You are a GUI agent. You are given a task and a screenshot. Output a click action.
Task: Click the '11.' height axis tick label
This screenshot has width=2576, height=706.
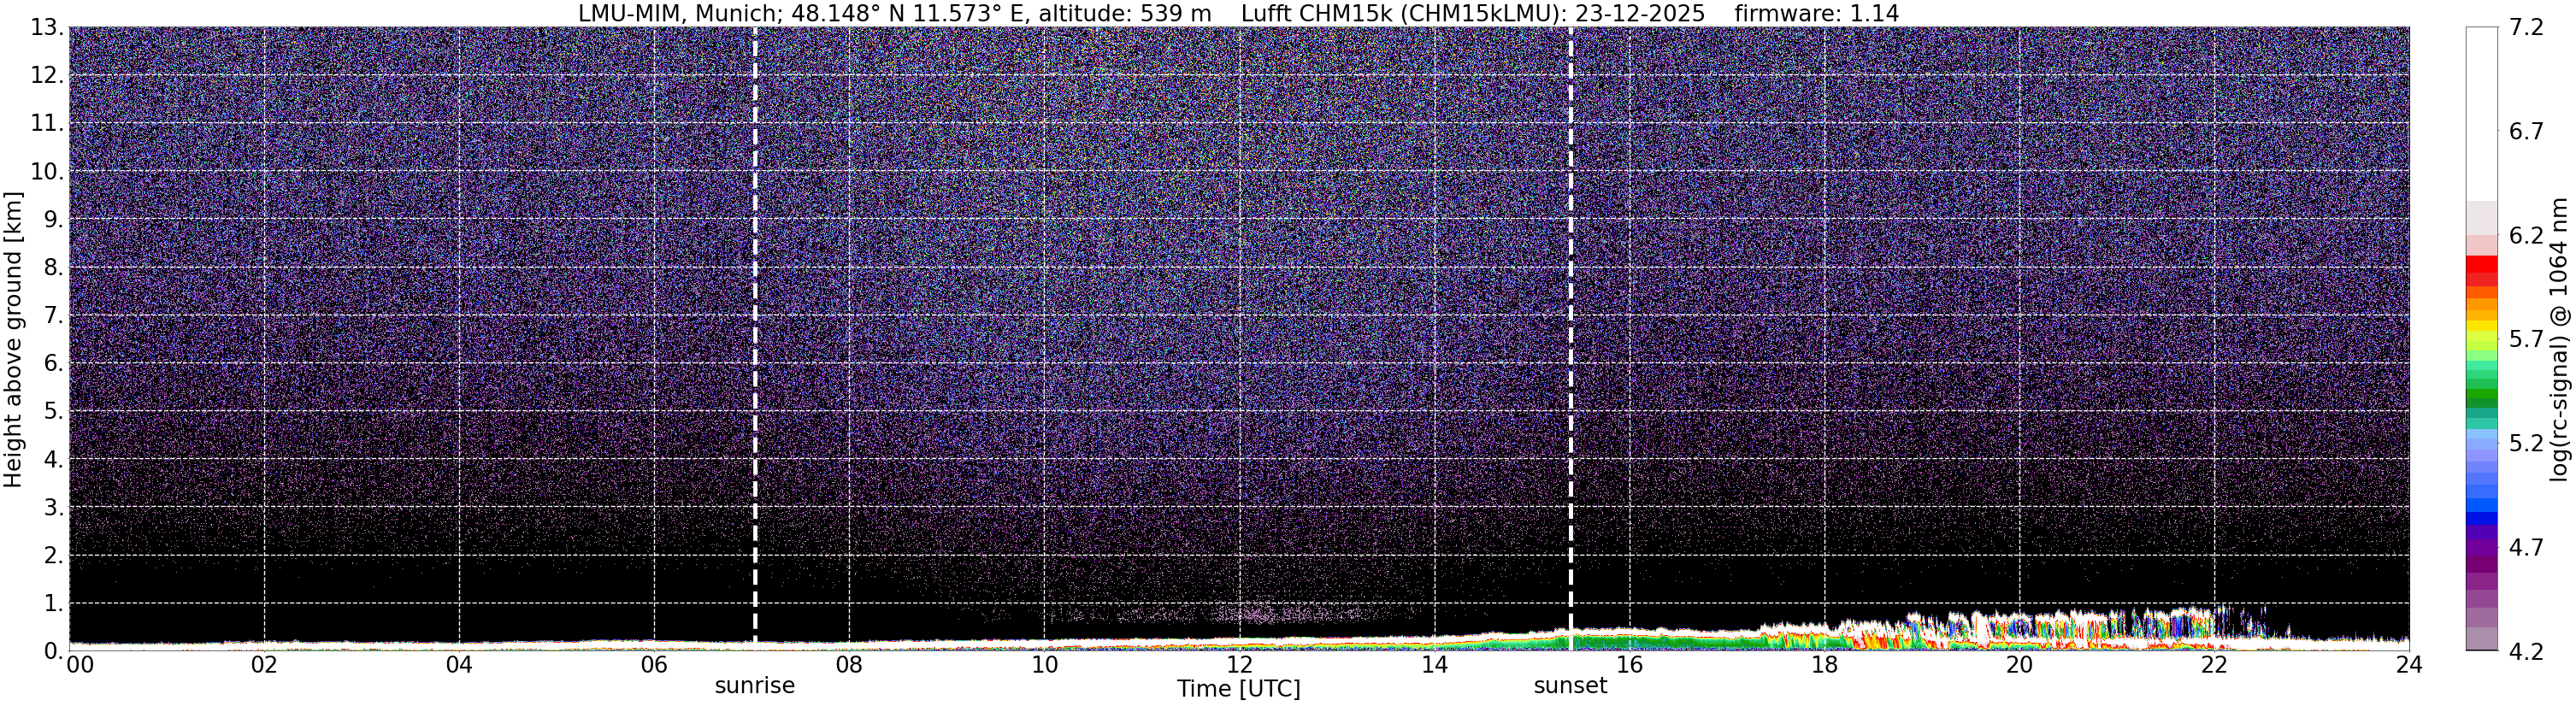[47, 124]
